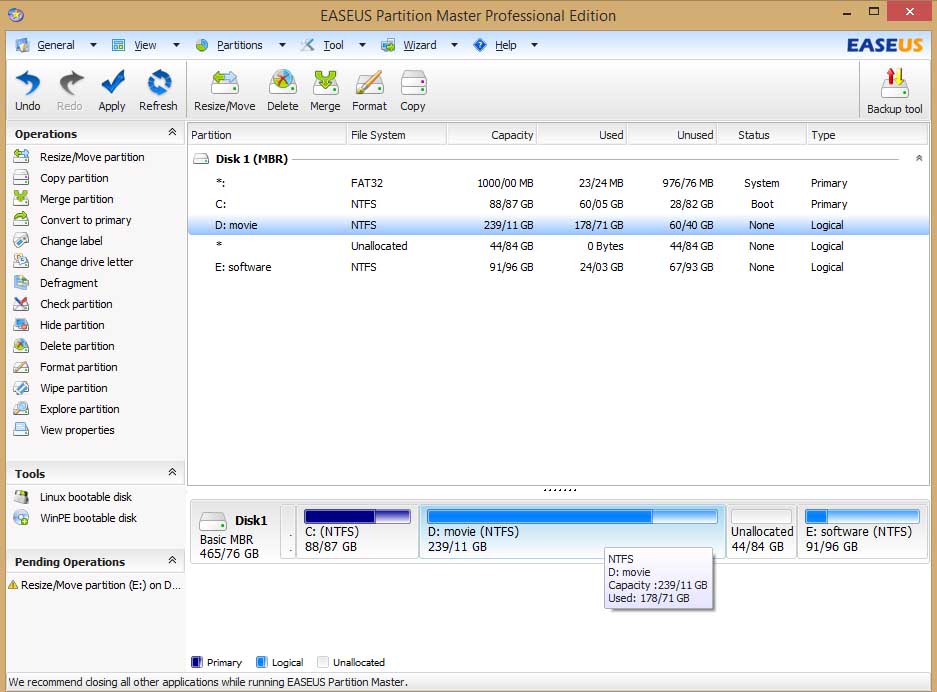
Task: Collapse the Disk 1 (MBR) group
Action: tap(919, 159)
